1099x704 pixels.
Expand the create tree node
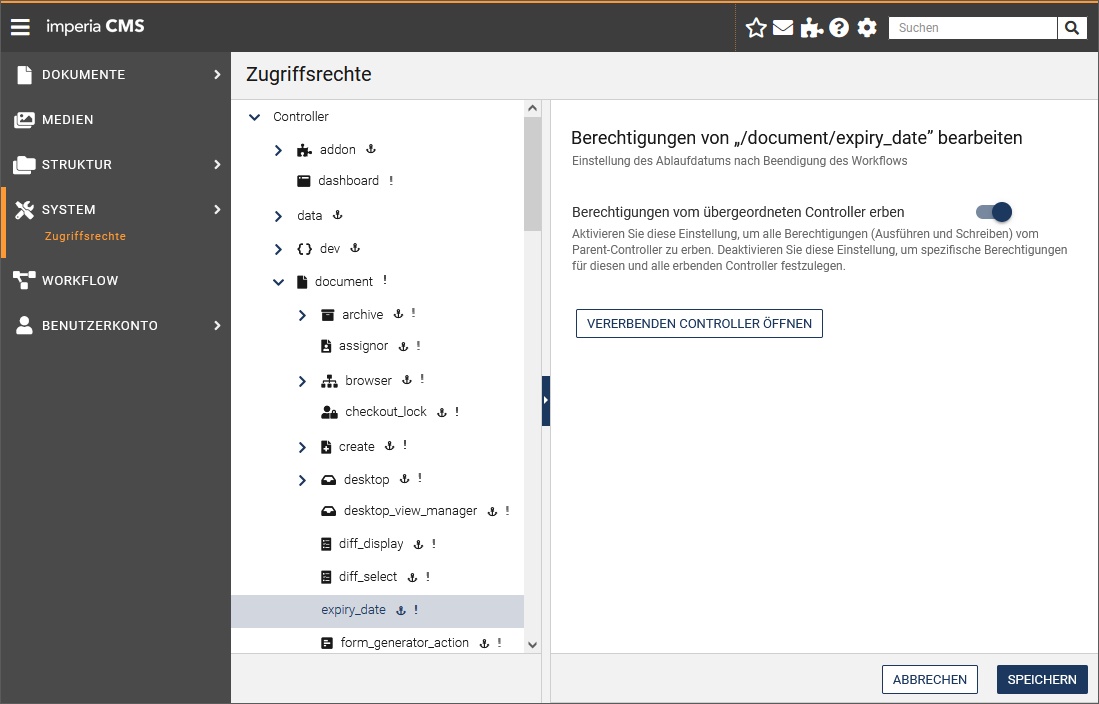[x=302, y=447]
